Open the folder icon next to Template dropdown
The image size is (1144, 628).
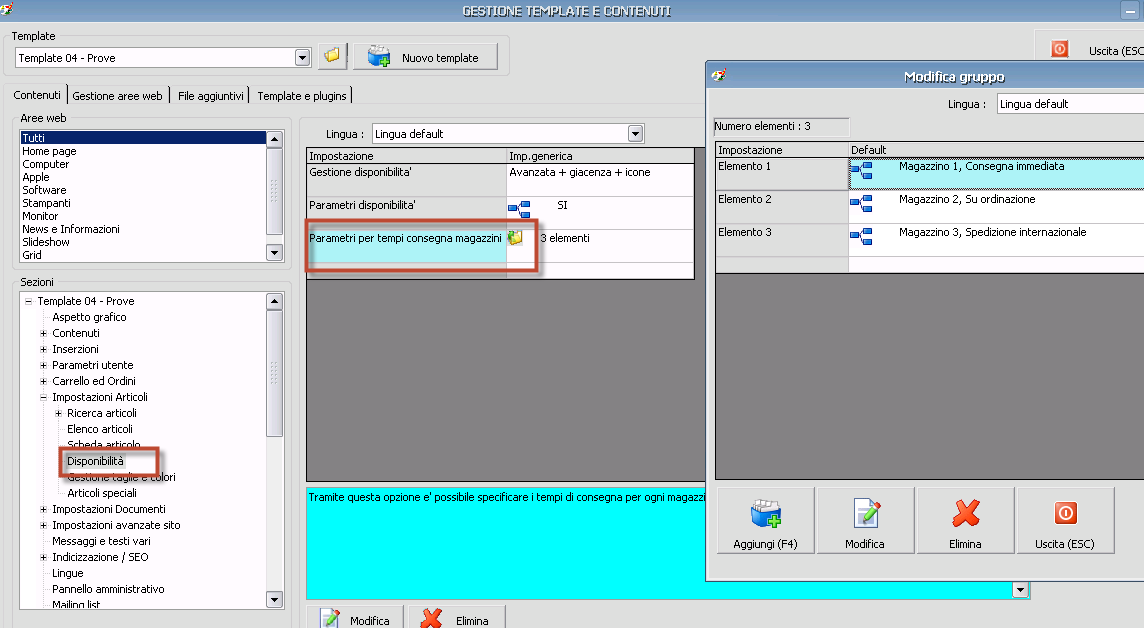point(332,56)
